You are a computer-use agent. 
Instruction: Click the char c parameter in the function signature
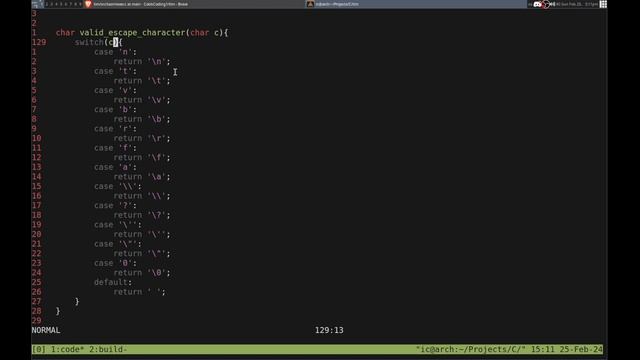[204, 33]
